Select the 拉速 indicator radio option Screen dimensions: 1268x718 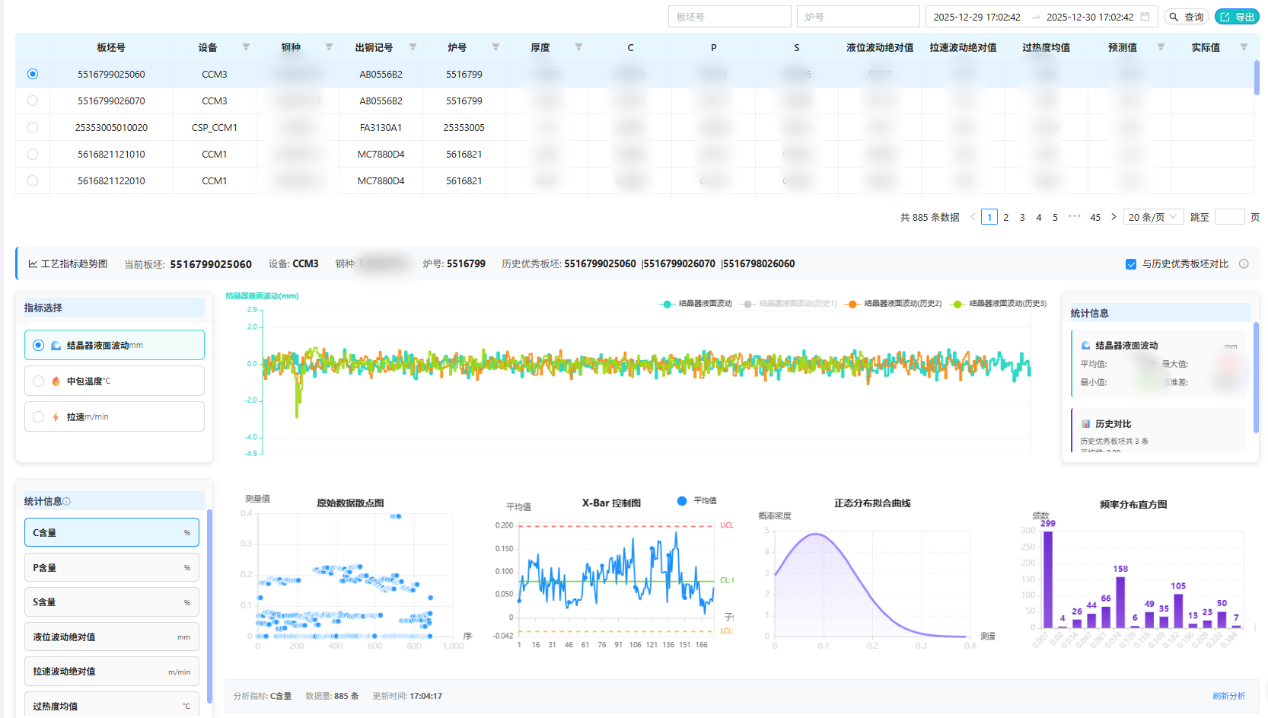click(x=39, y=417)
